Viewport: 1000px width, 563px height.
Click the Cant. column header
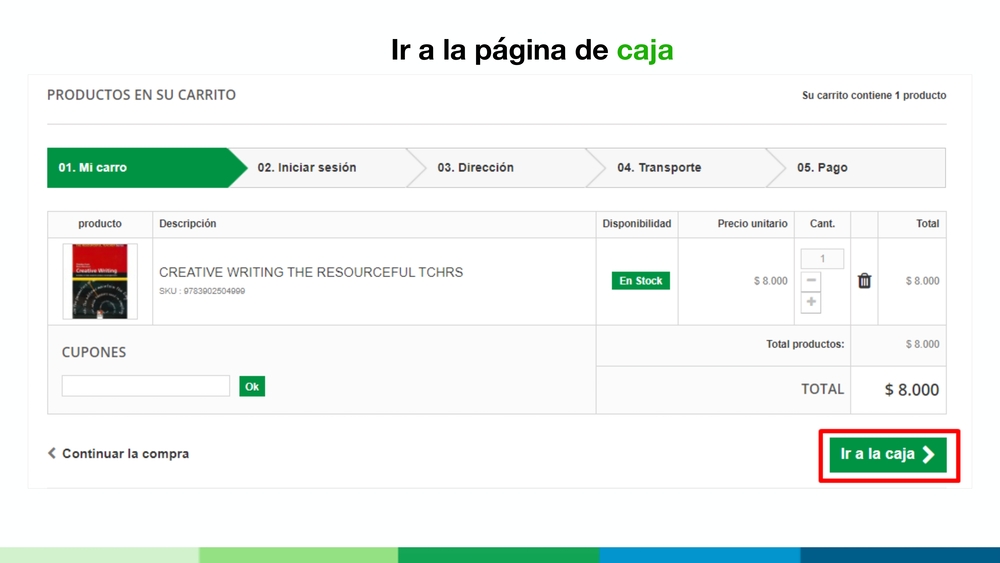pos(822,224)
